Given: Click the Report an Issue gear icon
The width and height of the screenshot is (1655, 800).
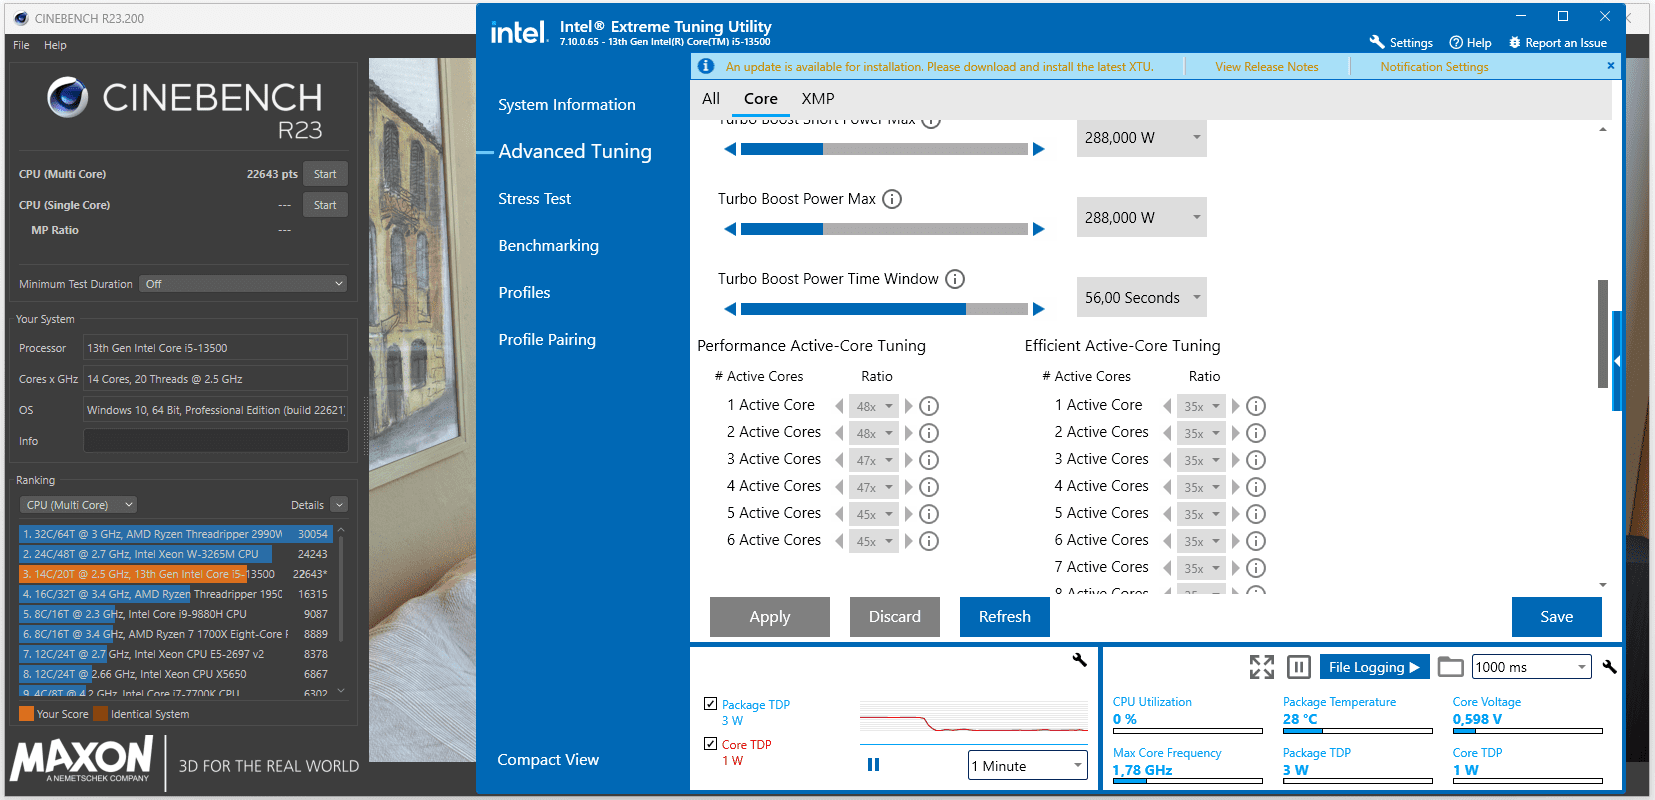Looking at the screenshot, I should [1514, 42].
